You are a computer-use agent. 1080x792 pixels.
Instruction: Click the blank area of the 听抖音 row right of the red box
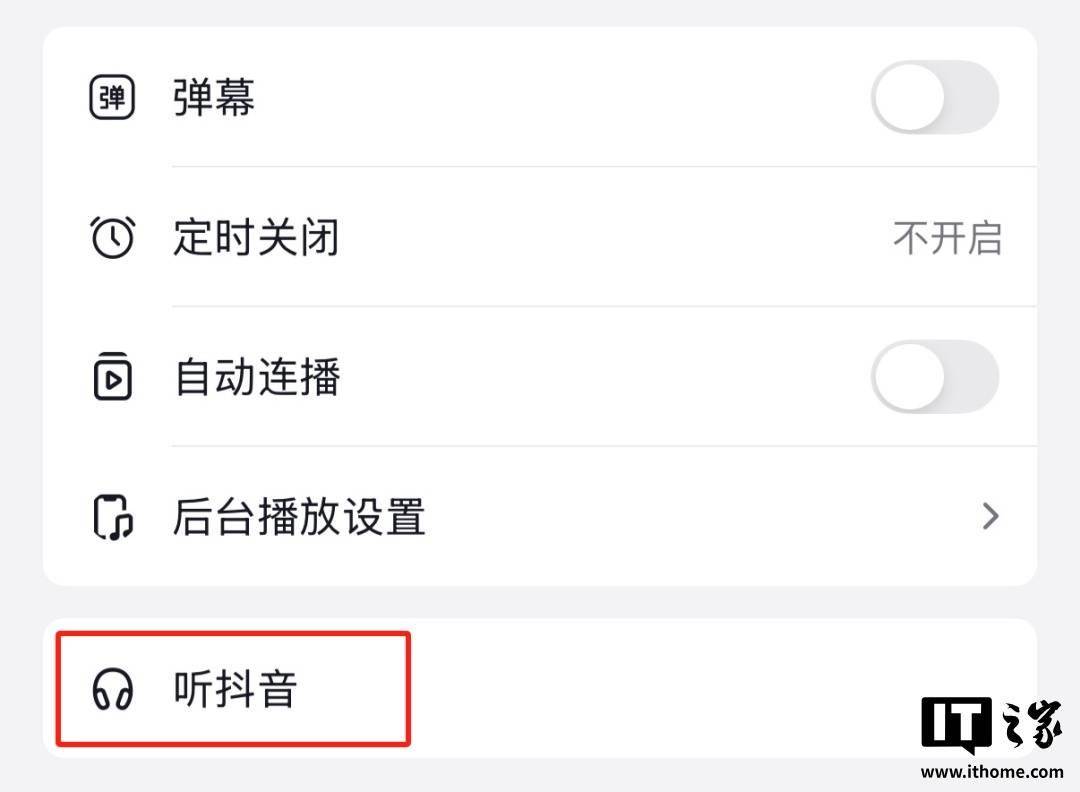click(650, 688)
